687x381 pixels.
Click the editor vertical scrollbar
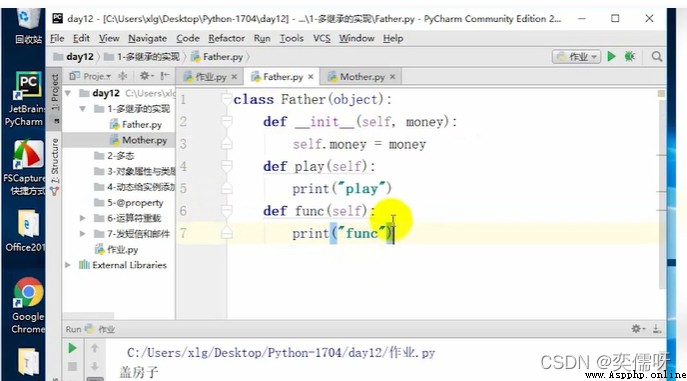coord(661,188)
